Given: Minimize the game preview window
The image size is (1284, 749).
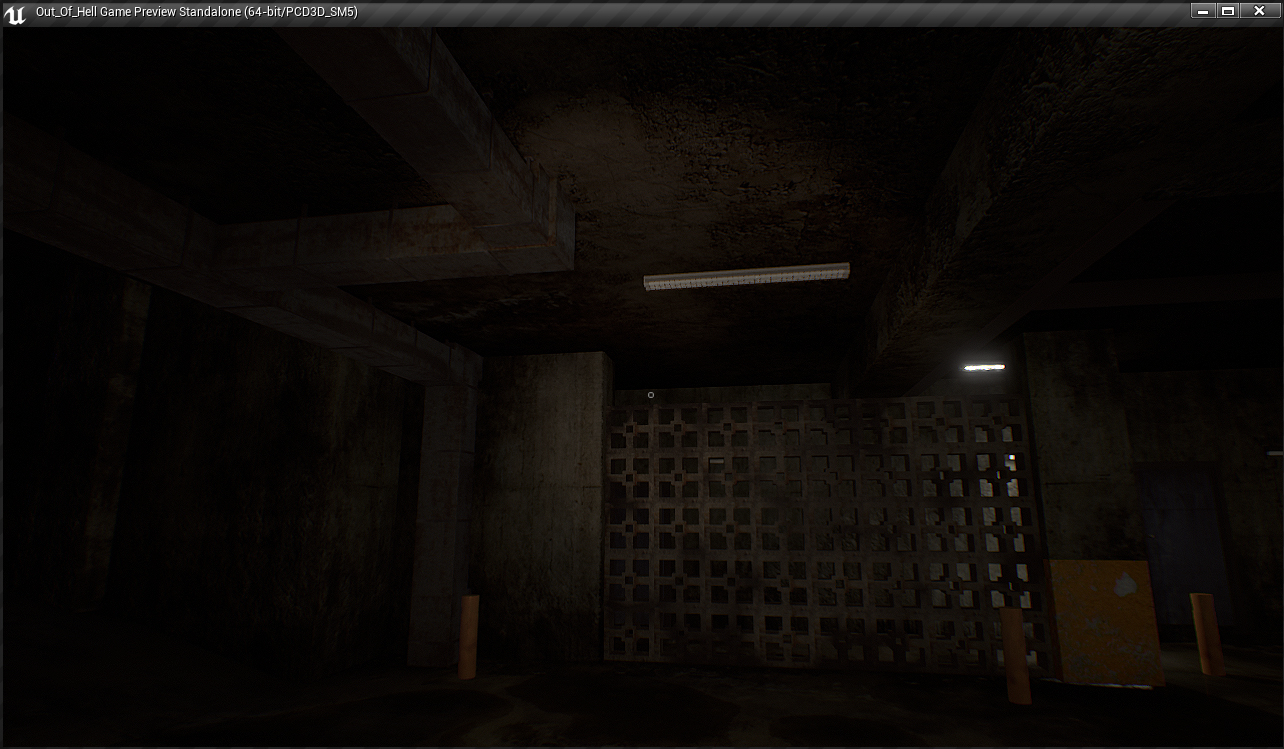Looking at the screenshot, I should click(x=1203, y=11).
